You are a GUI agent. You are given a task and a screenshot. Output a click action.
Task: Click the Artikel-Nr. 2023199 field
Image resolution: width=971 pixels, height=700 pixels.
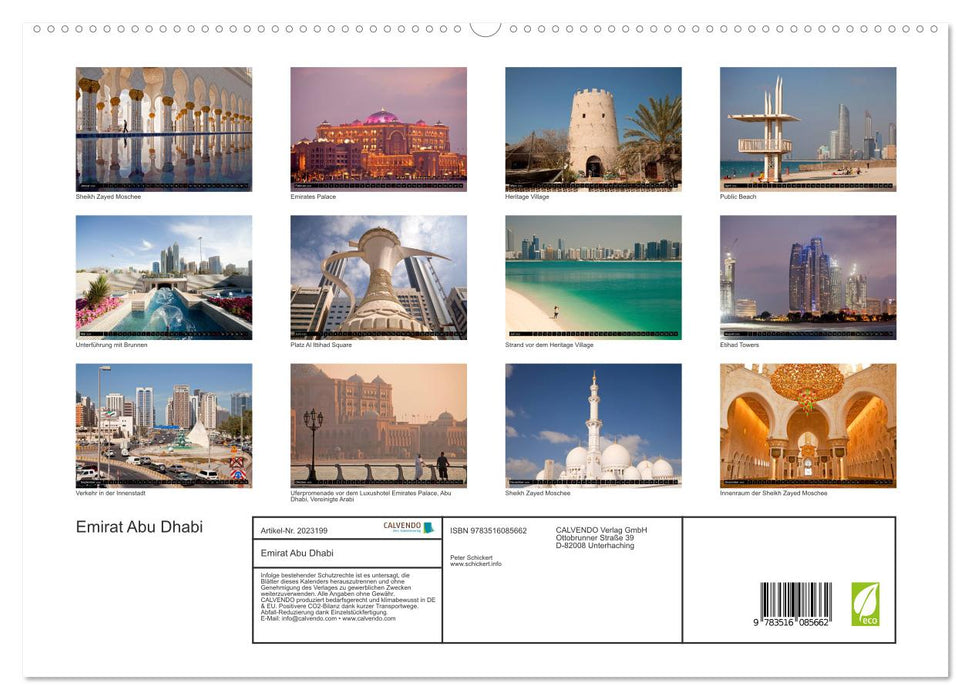click(x=295, y=530)
